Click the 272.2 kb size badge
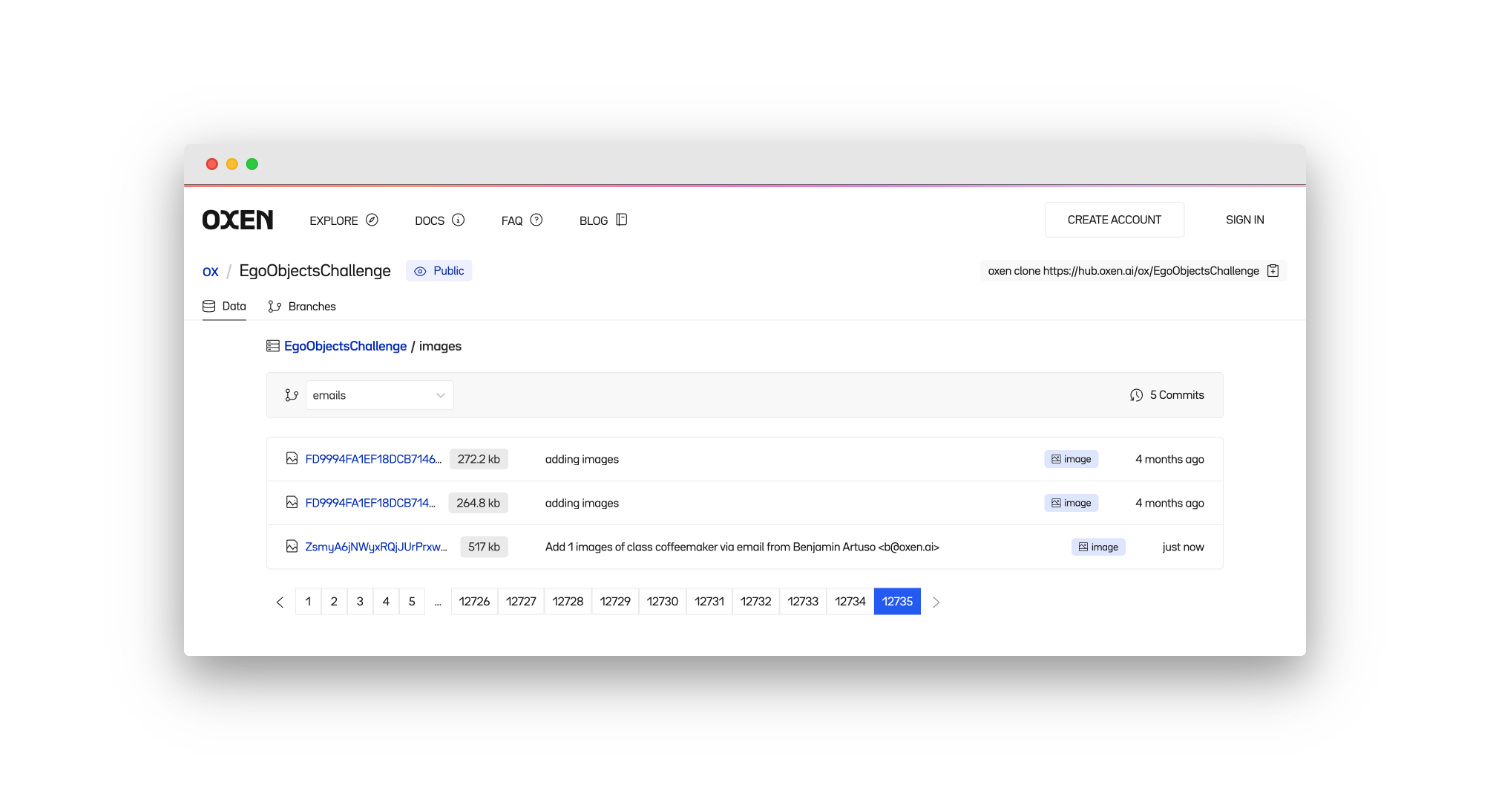1490x800 pixels. 479,459
